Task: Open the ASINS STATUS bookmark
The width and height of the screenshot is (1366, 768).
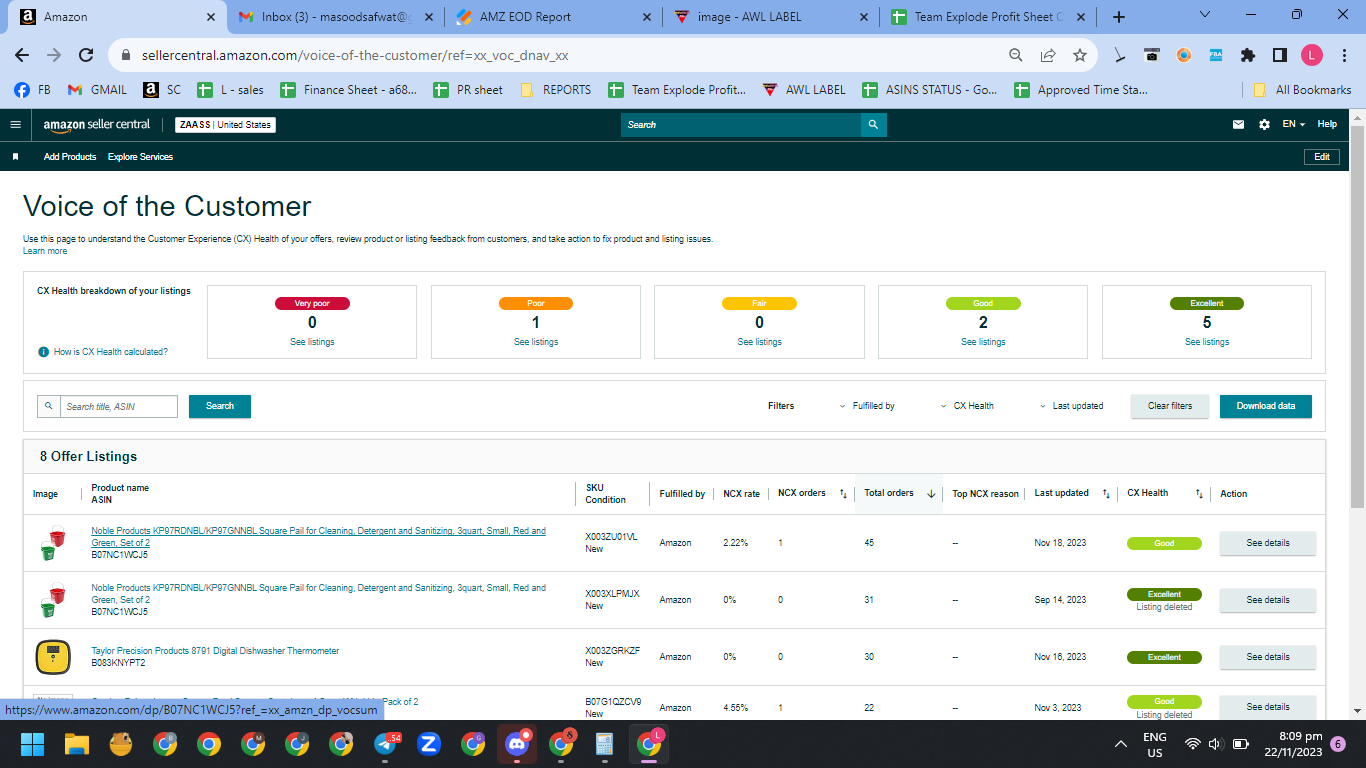Action: [x=929, y=89]
